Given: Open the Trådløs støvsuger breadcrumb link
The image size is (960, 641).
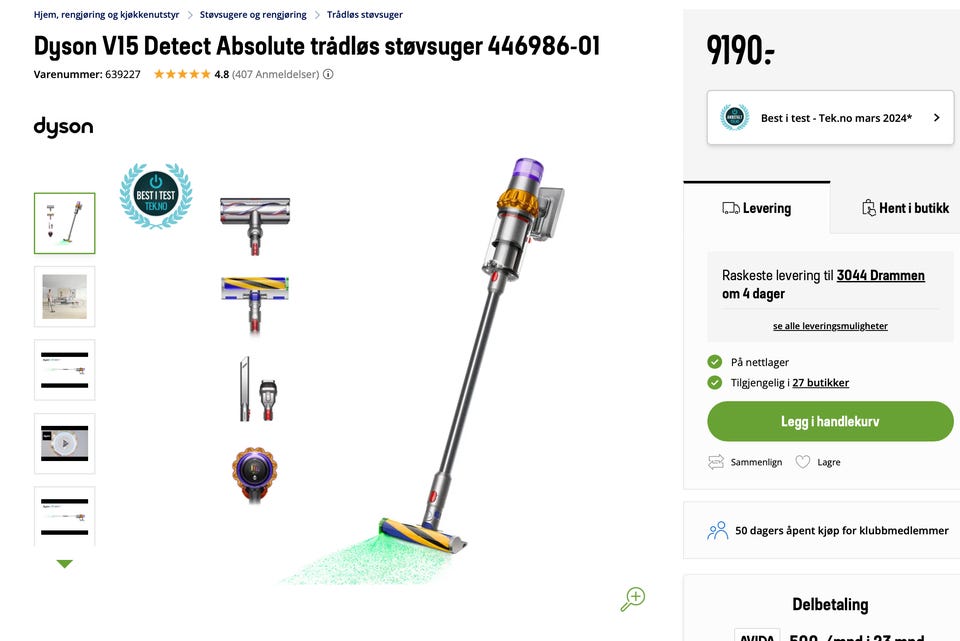Looking at the screenshot, I should click(365, 15).
